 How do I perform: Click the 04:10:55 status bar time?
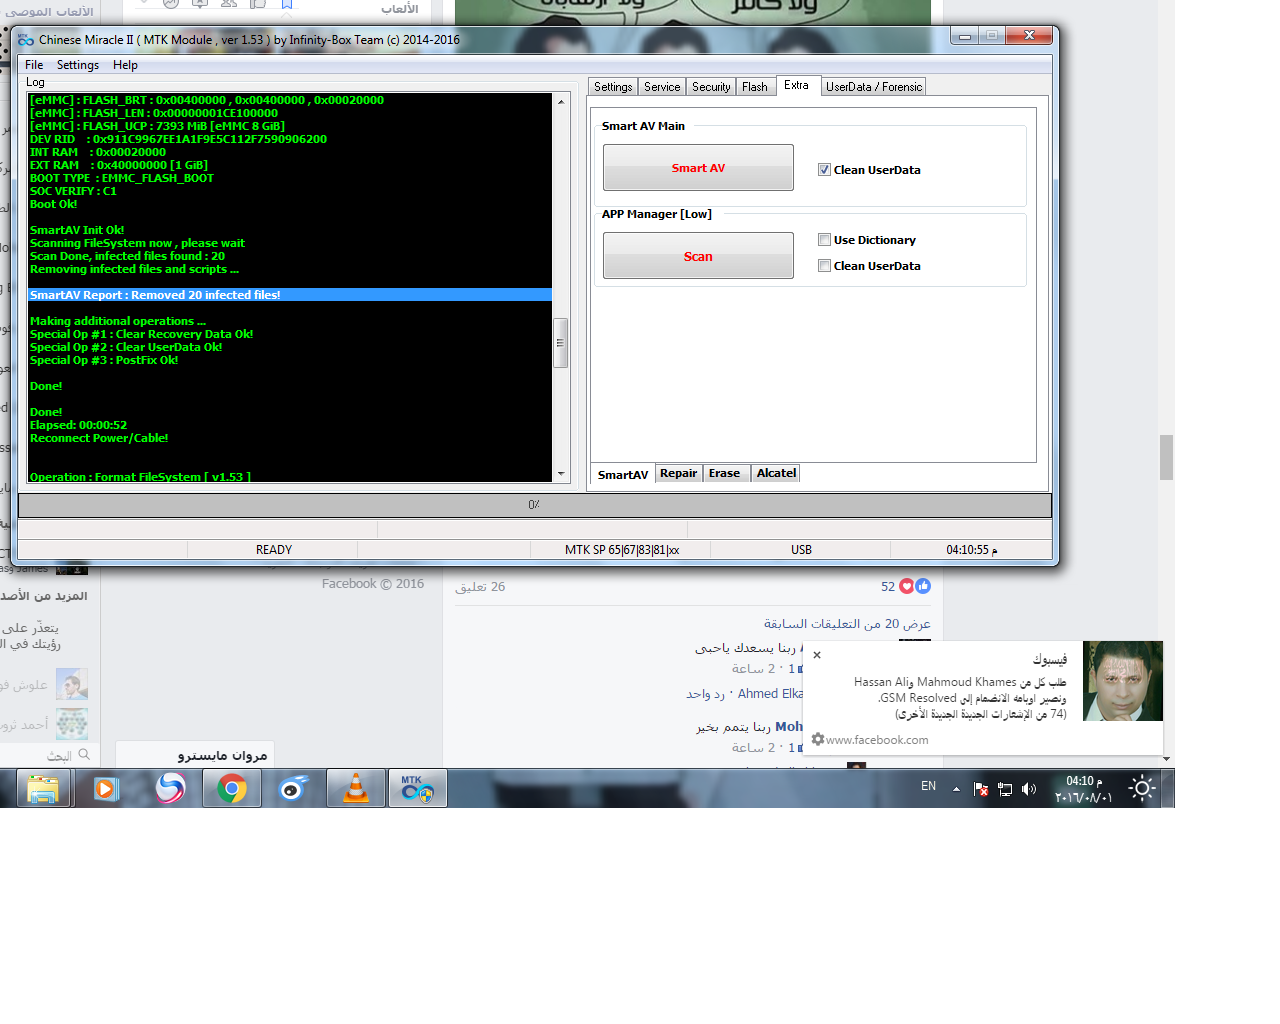[971, 550]
